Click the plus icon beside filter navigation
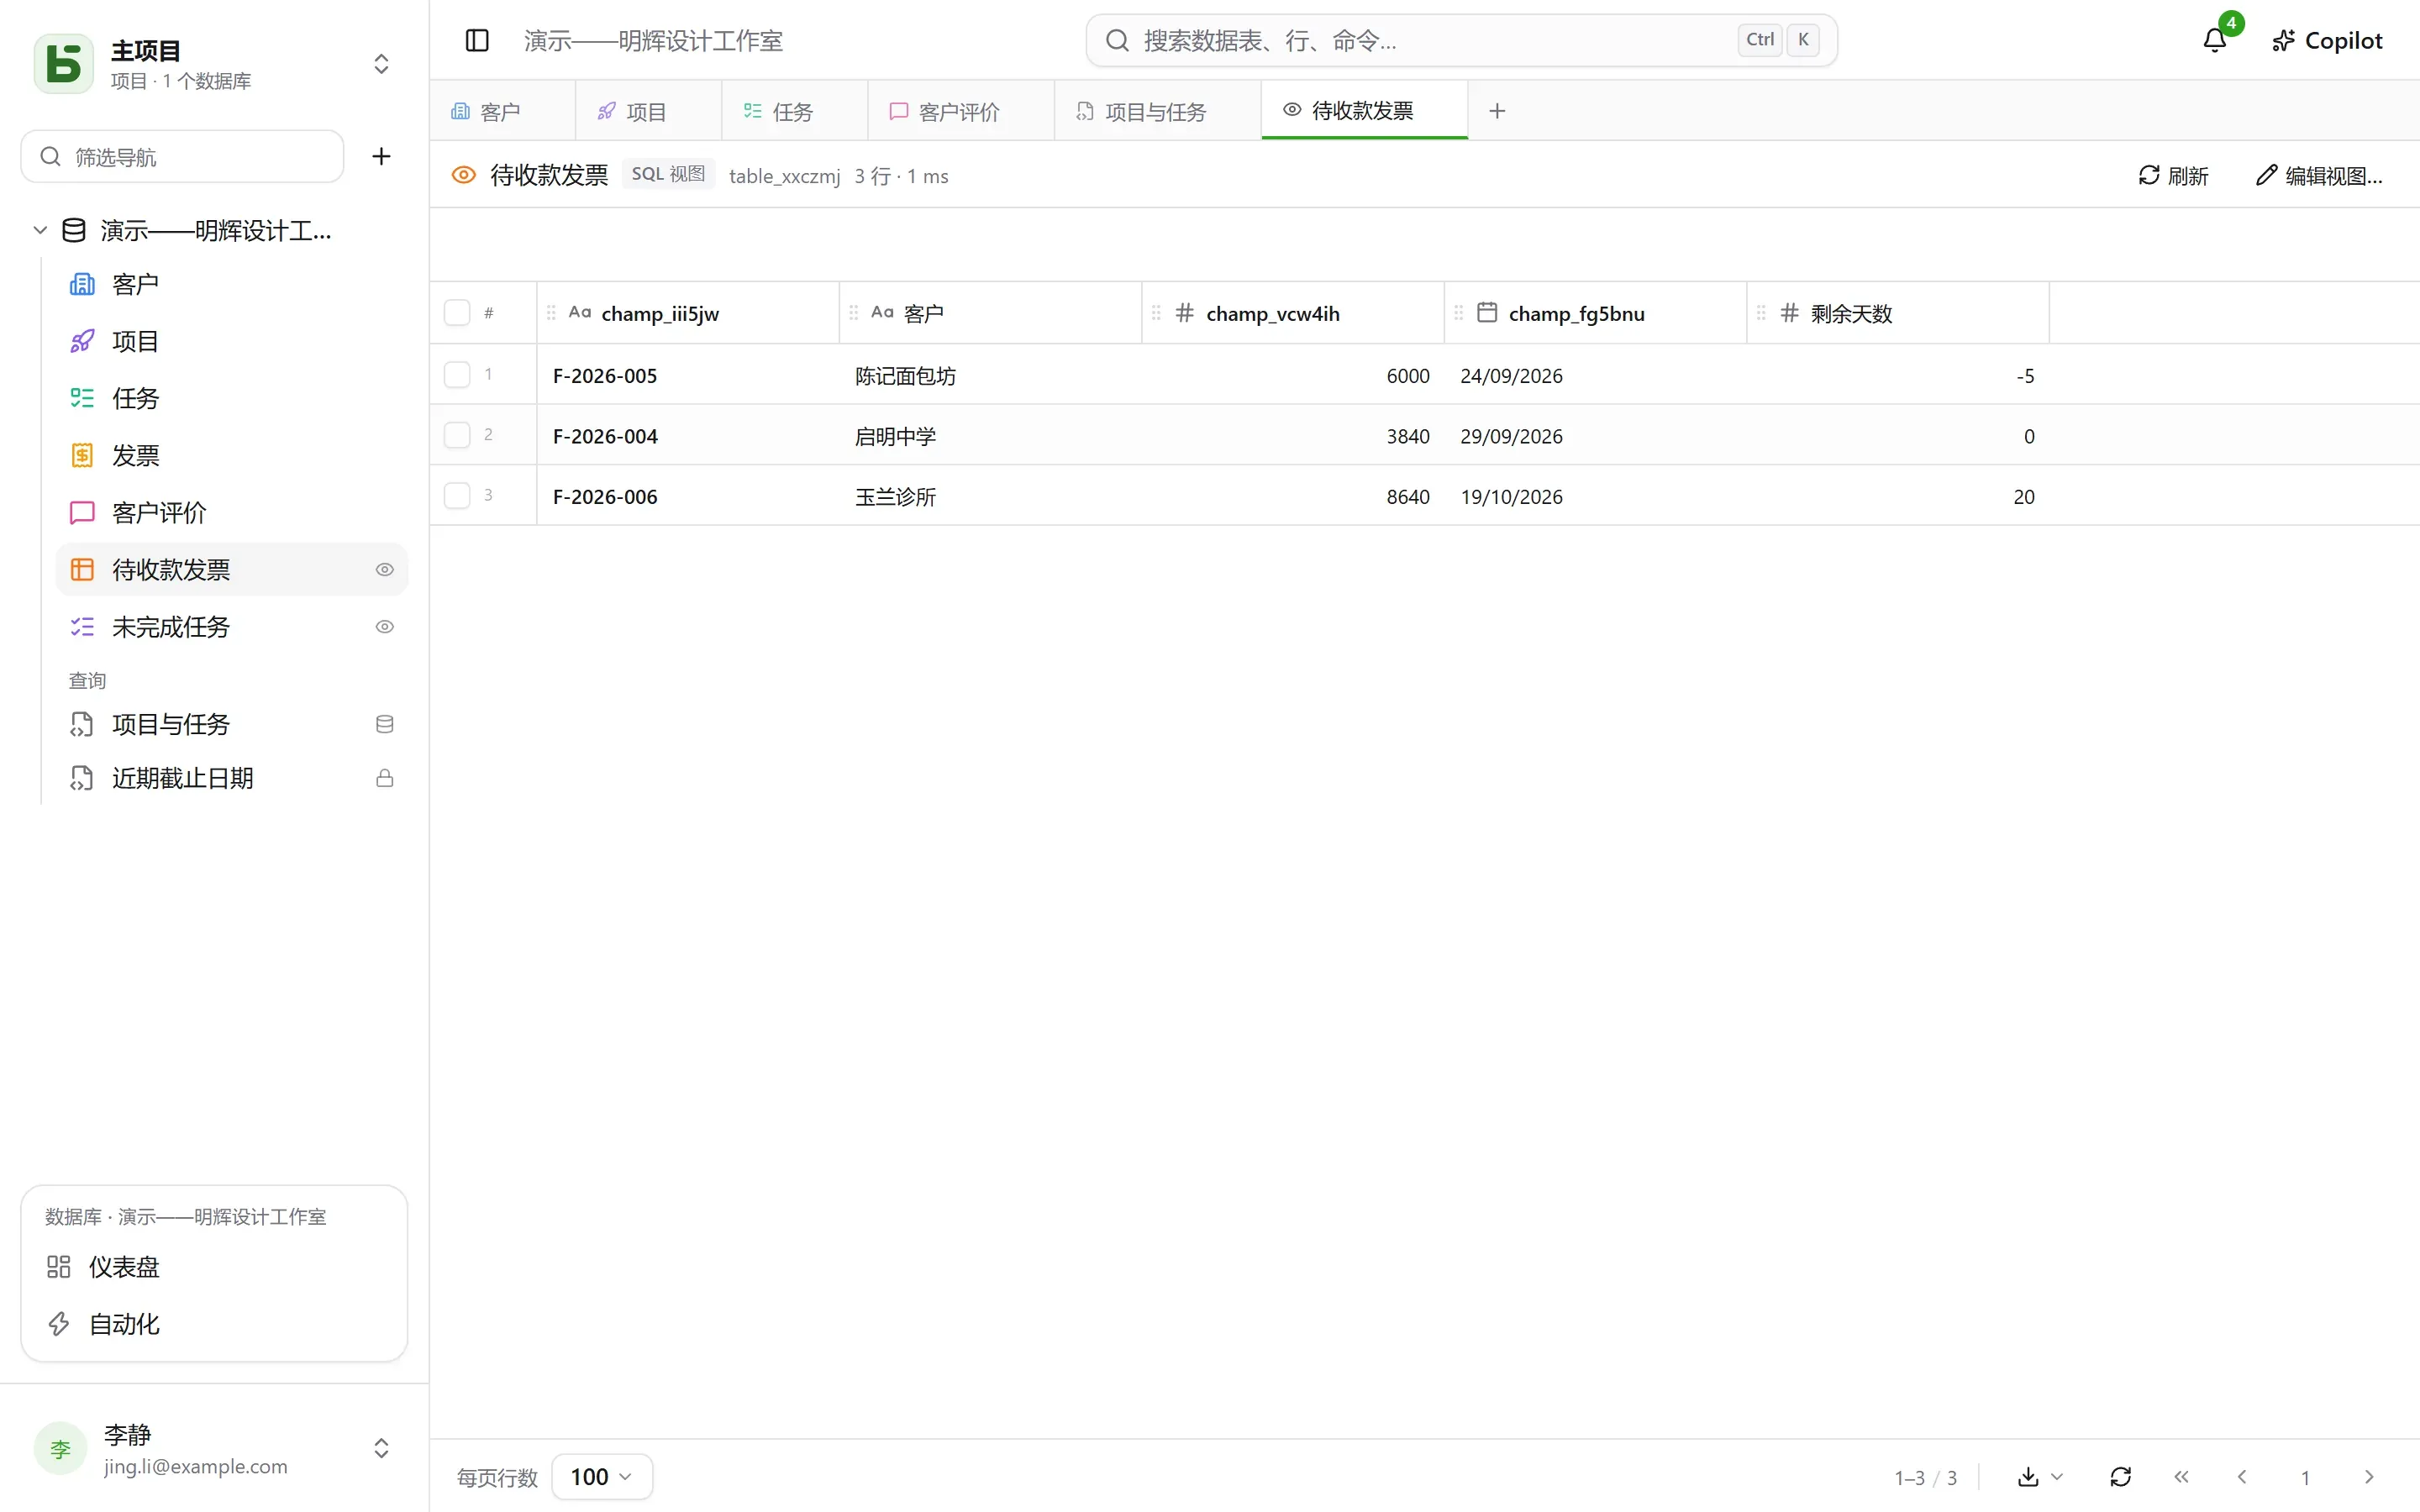The height and width of the screenshot is (1512, 2420). 381,156
